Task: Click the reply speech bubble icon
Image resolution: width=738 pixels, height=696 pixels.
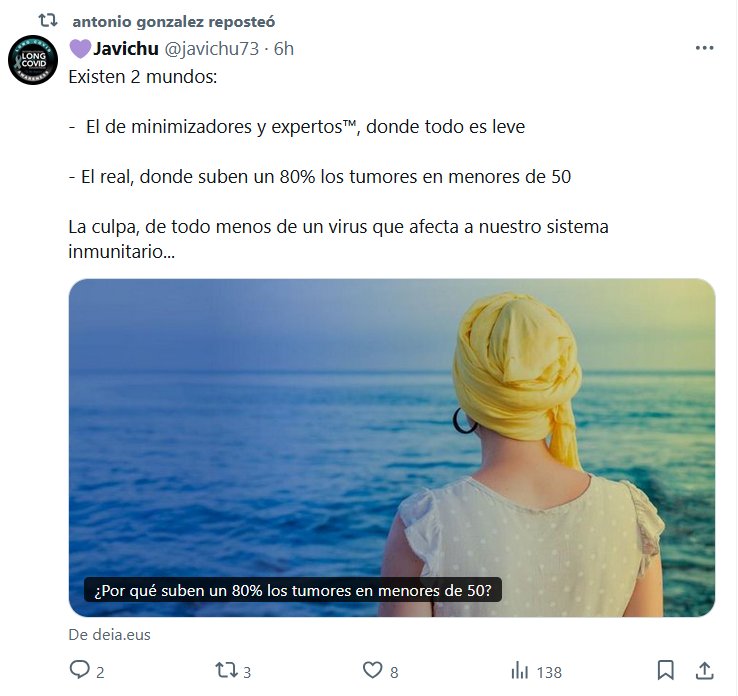Action: (x=80, y=670)
